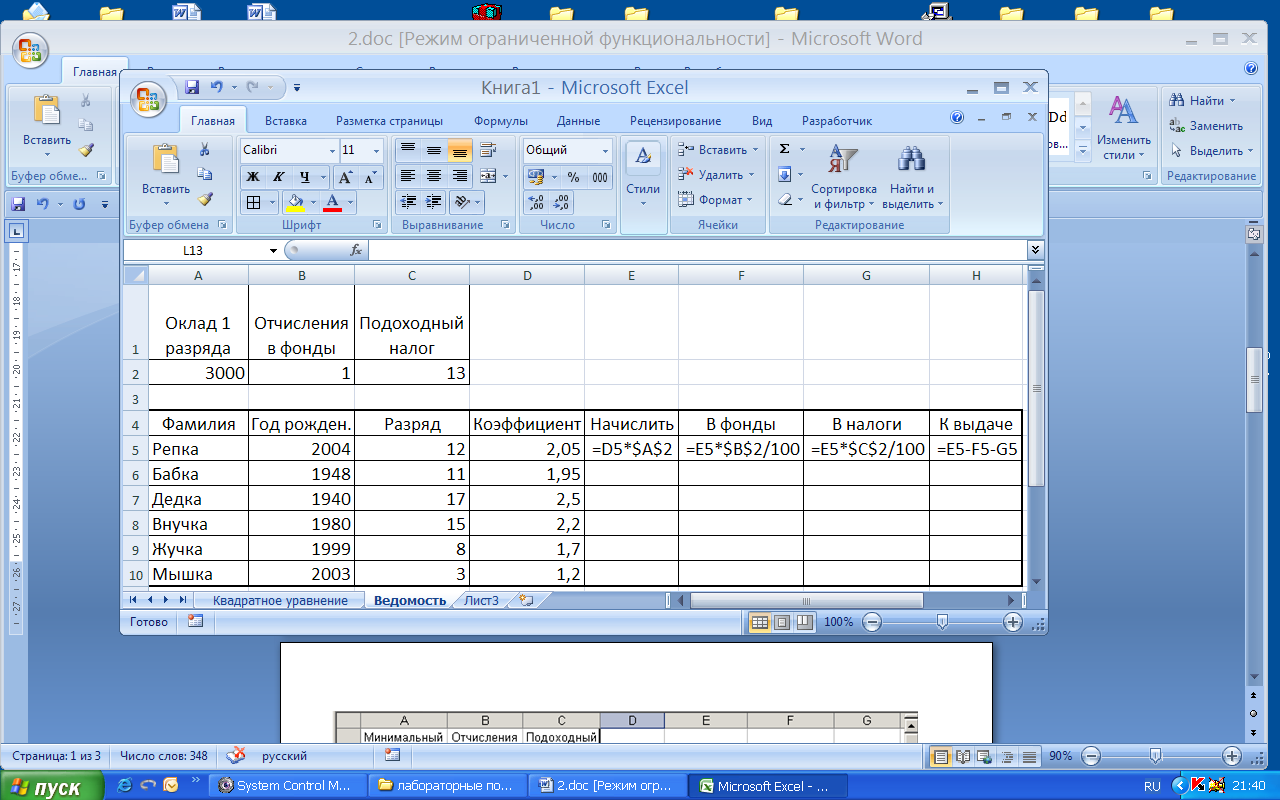Decrease font size with the small A icon
The image size is (1280, 800).
tap(370, 177)
